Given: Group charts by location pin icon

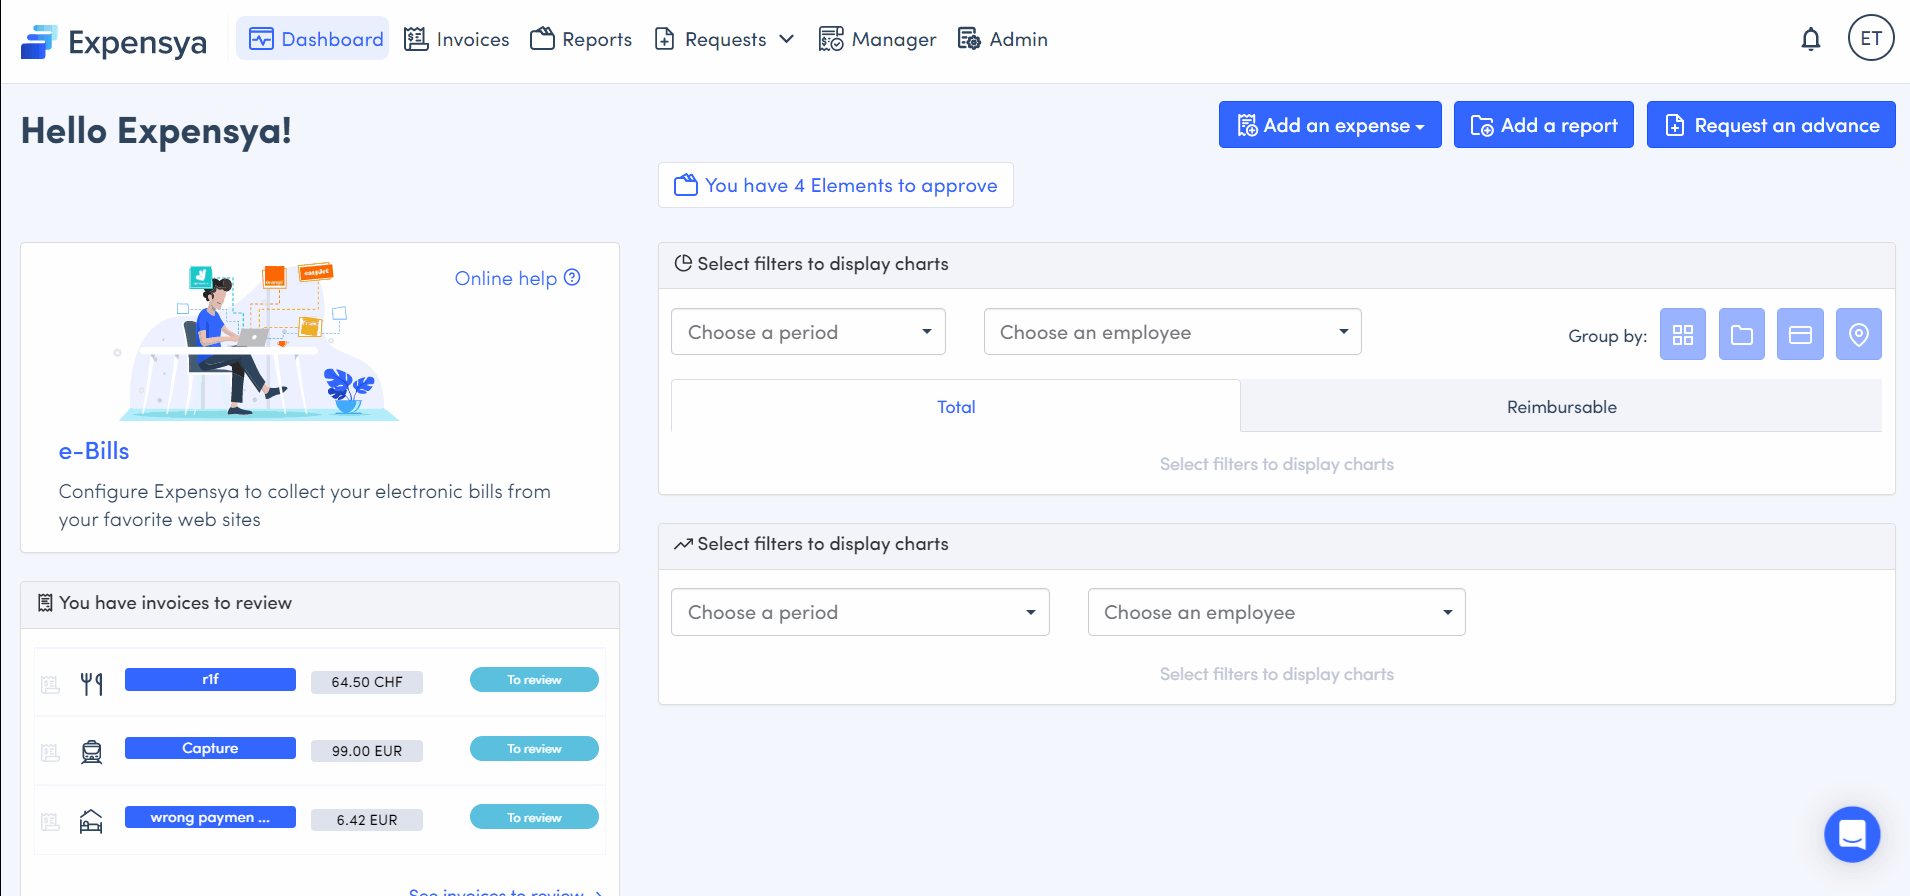Looking at the screenshot, I should click(1858, 335).
